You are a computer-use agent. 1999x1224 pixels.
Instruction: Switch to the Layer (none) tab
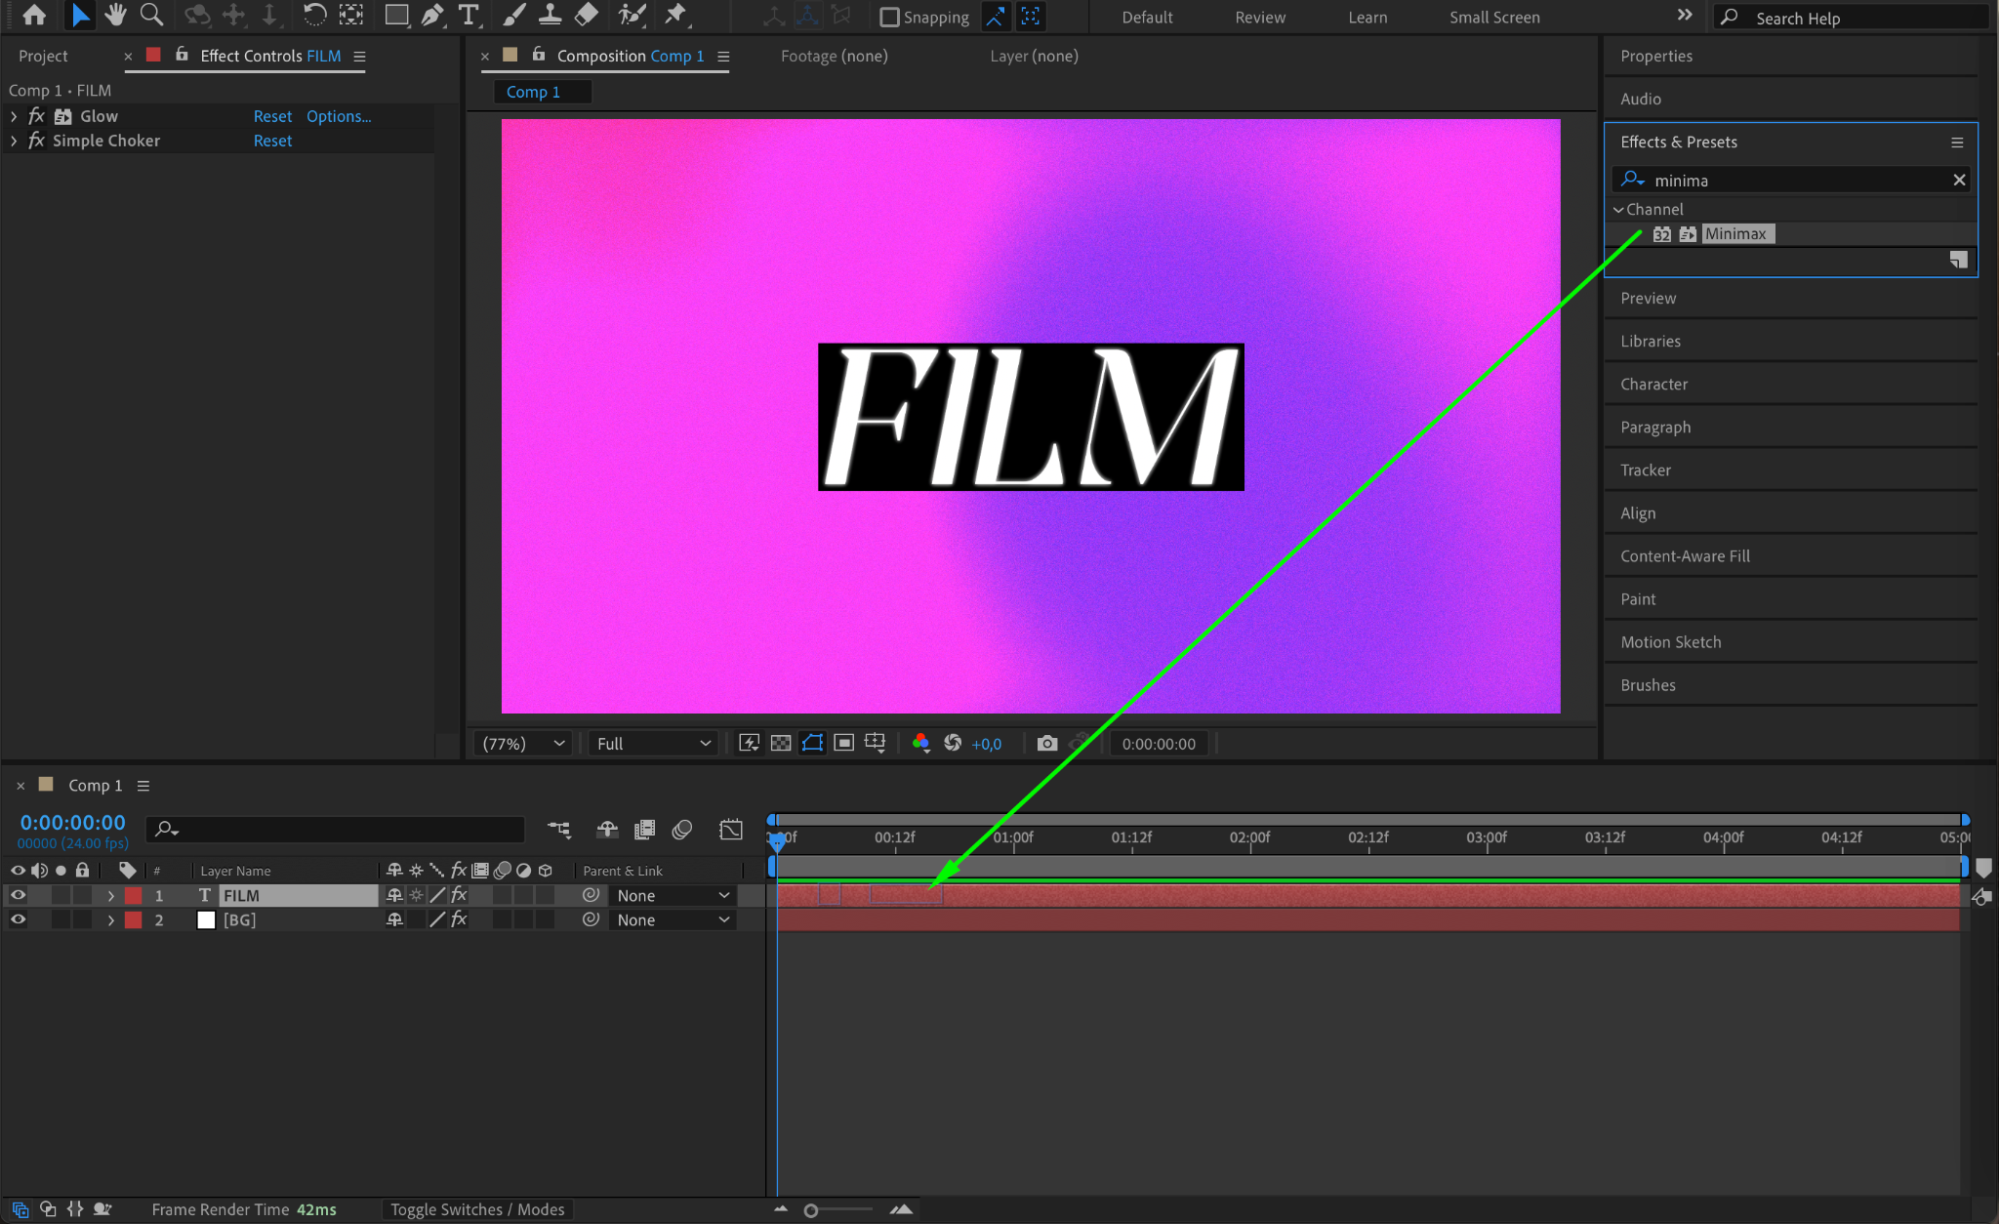pos(1034,56)
